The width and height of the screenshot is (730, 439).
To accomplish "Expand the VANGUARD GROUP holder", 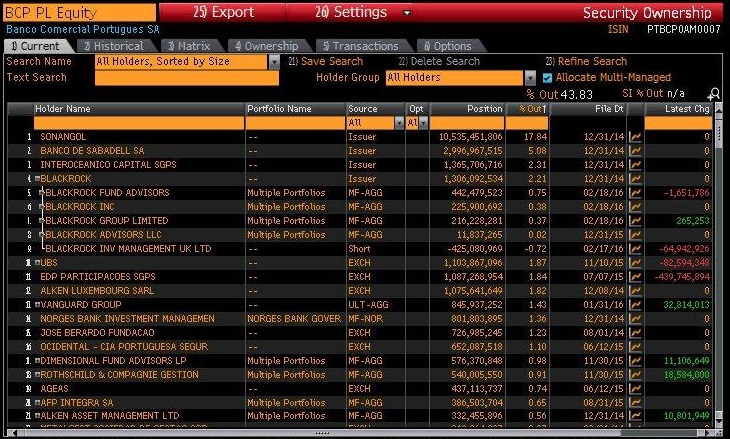I will coord(37,304).
